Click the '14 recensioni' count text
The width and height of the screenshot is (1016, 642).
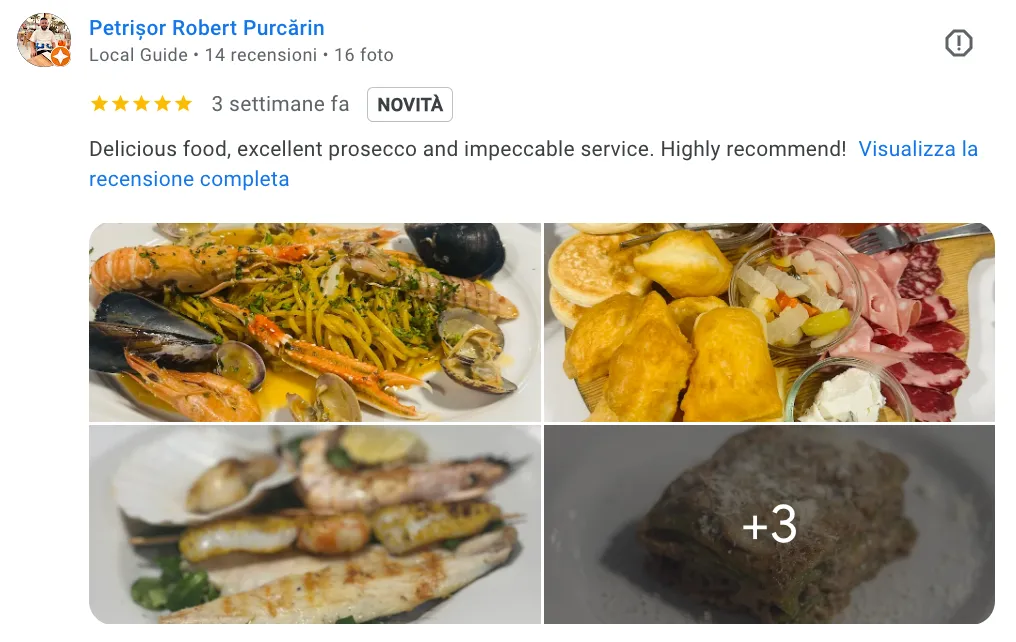point(260,55)
